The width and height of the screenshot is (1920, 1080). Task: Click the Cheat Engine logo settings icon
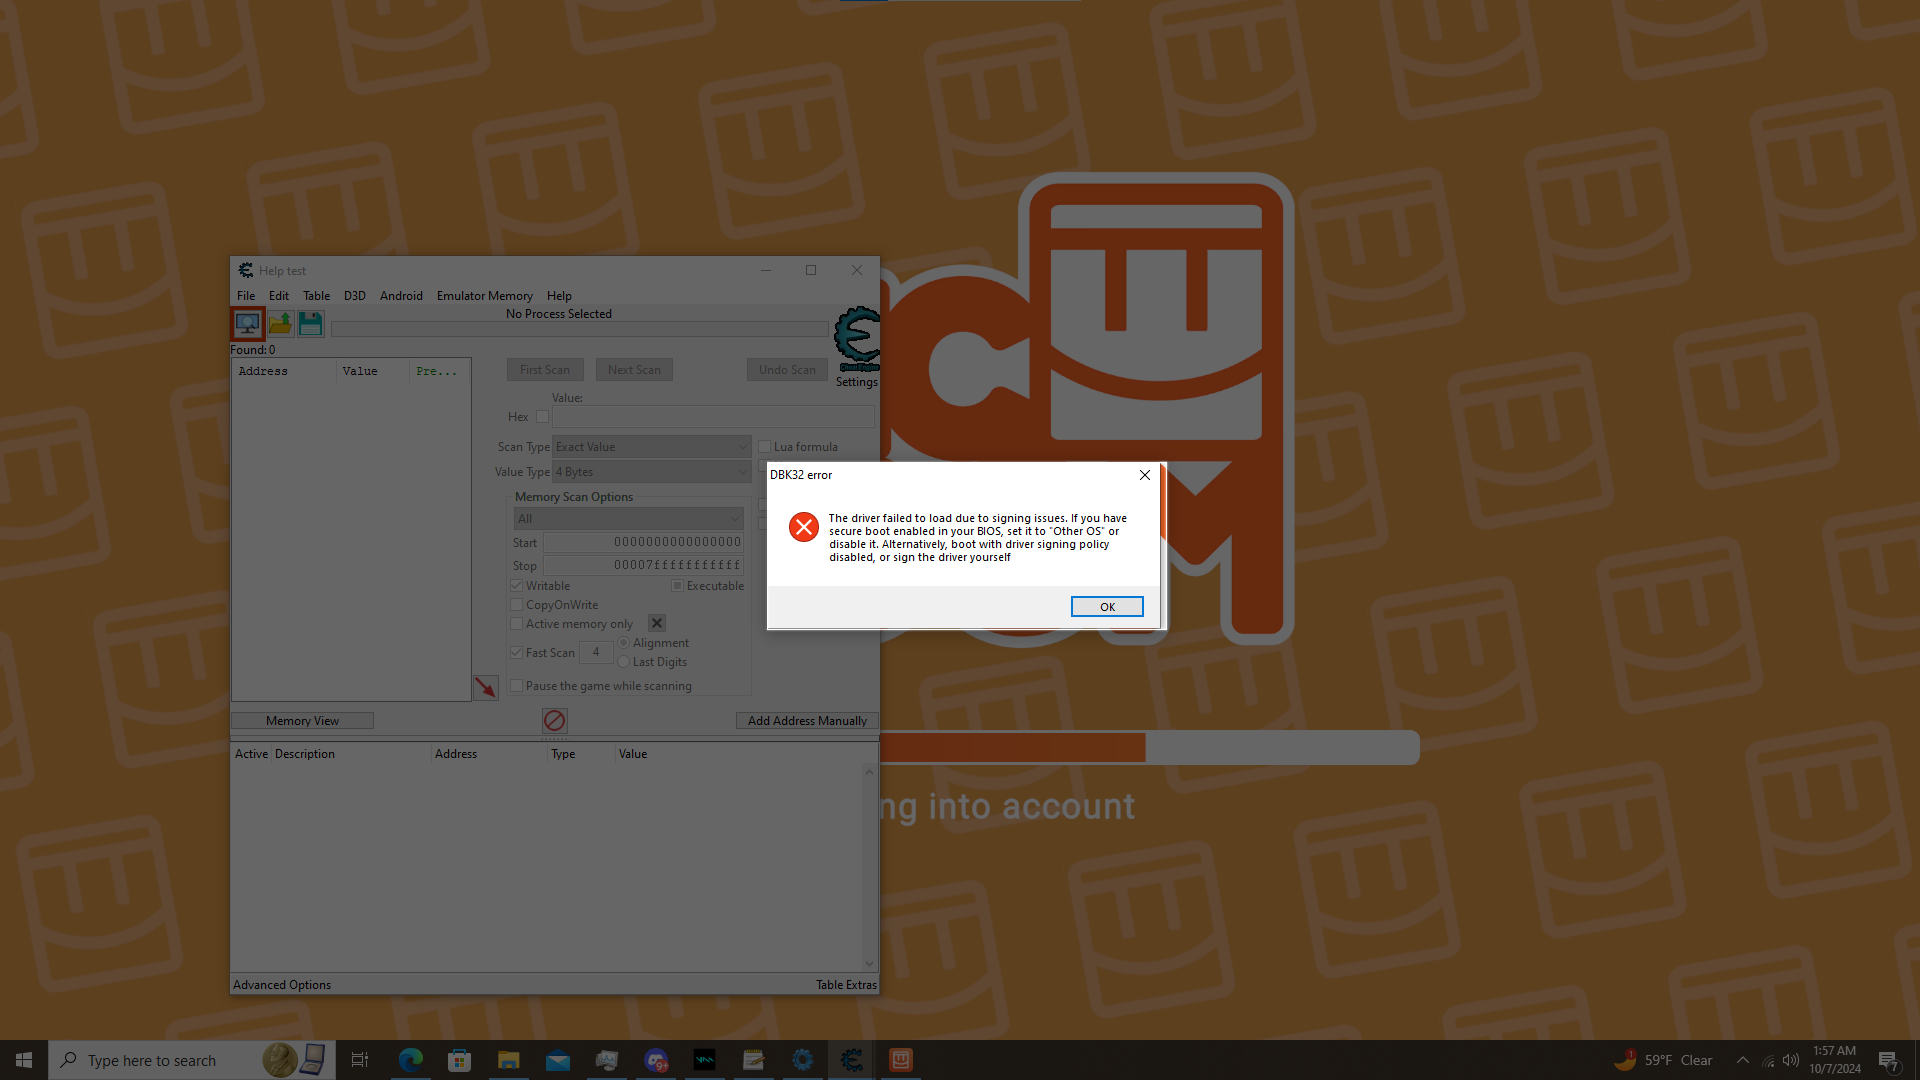(x=857, y=340)
